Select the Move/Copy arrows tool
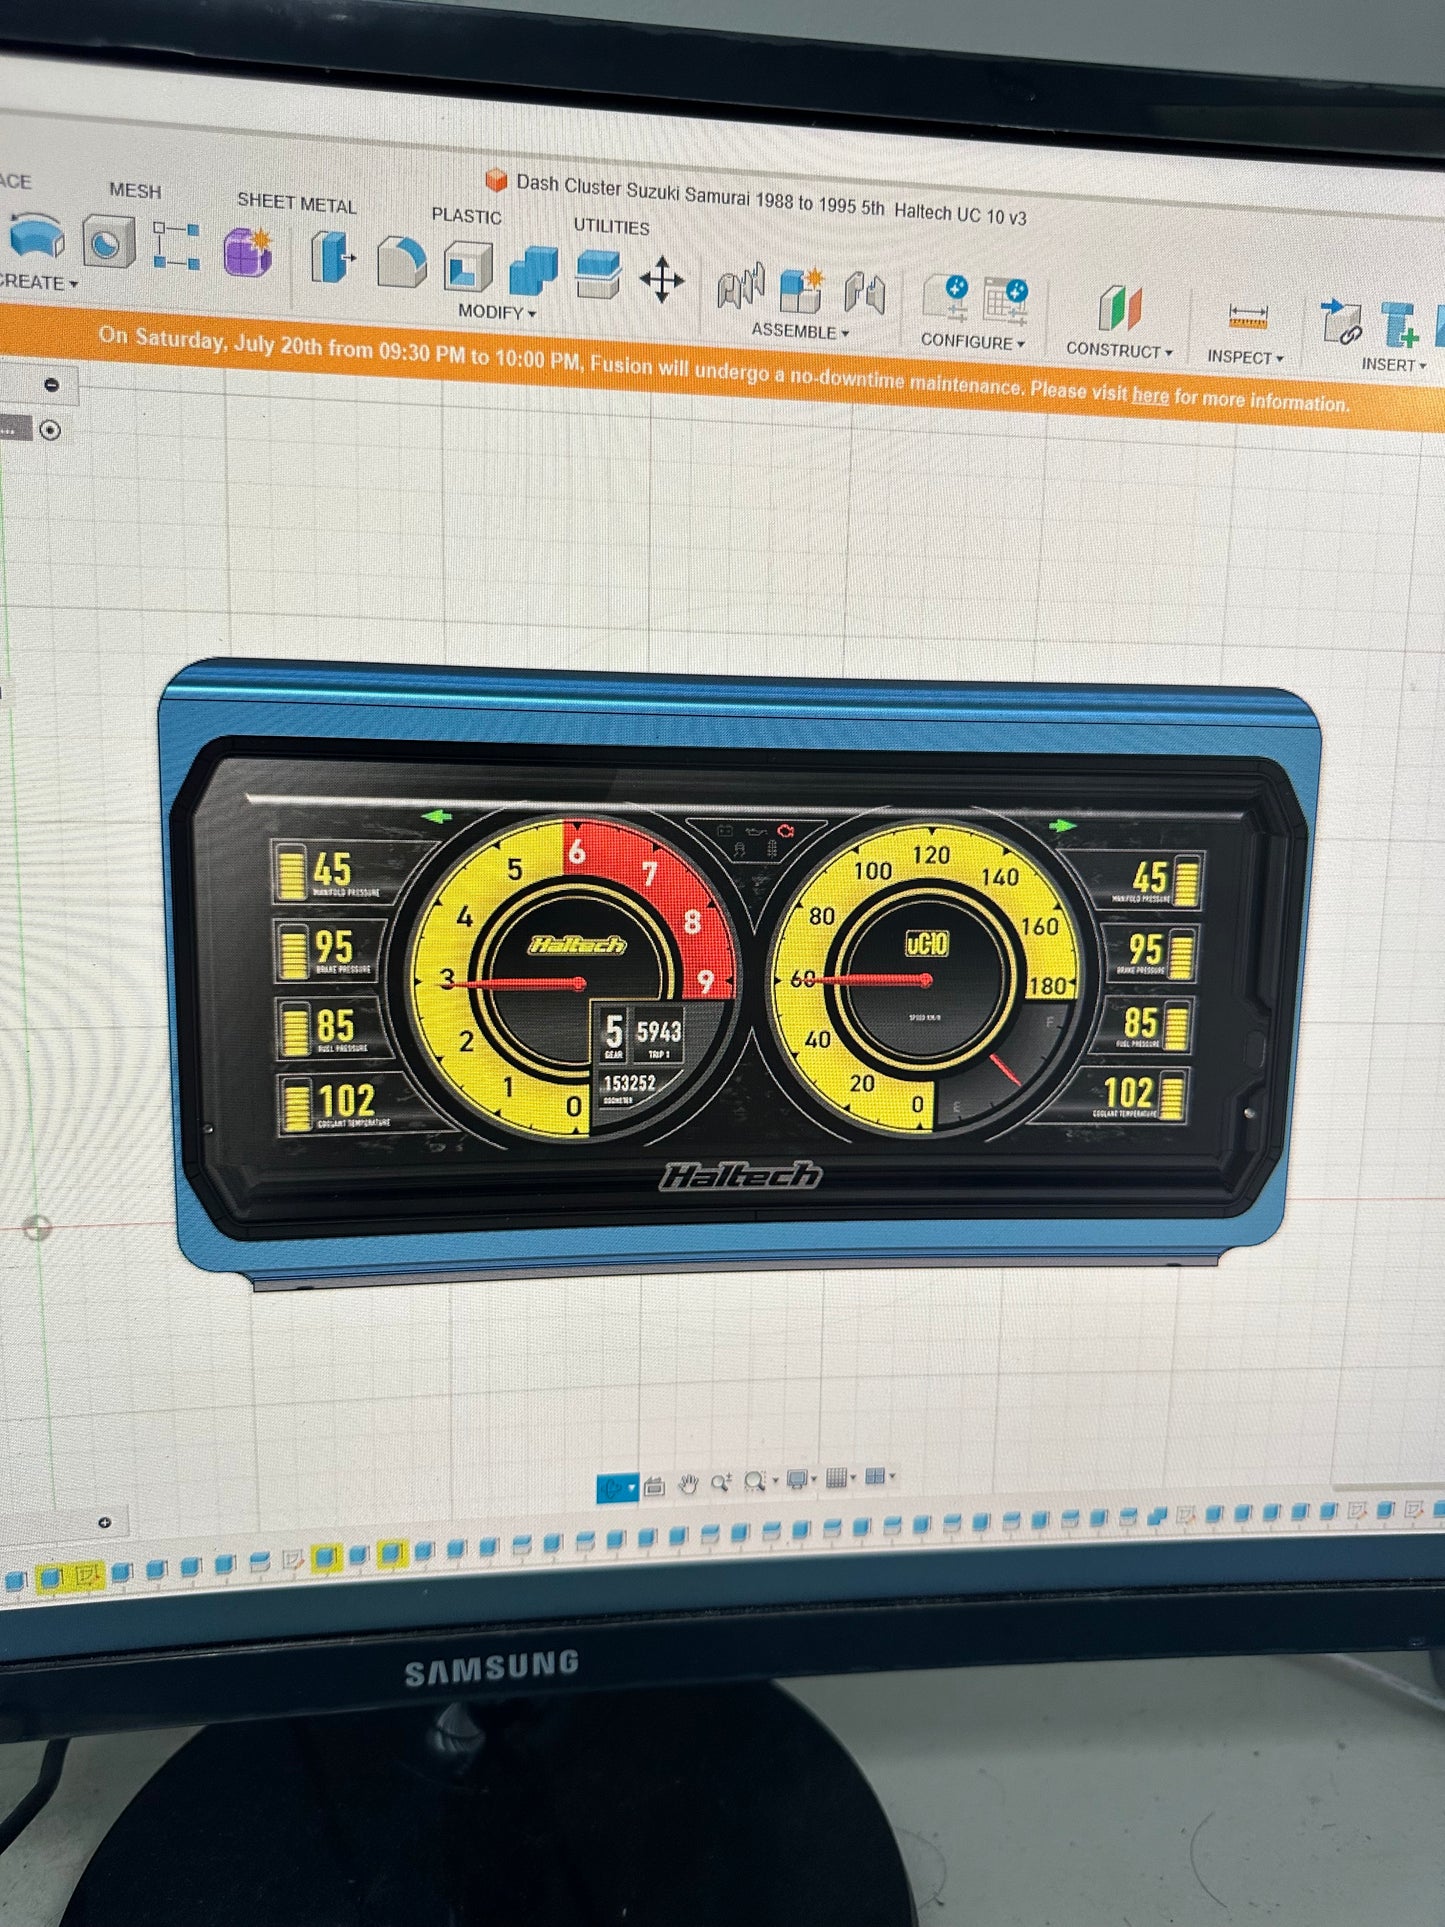This screenshot has width=1445, height=1927. pyautogui.click(x=661, y=280)
